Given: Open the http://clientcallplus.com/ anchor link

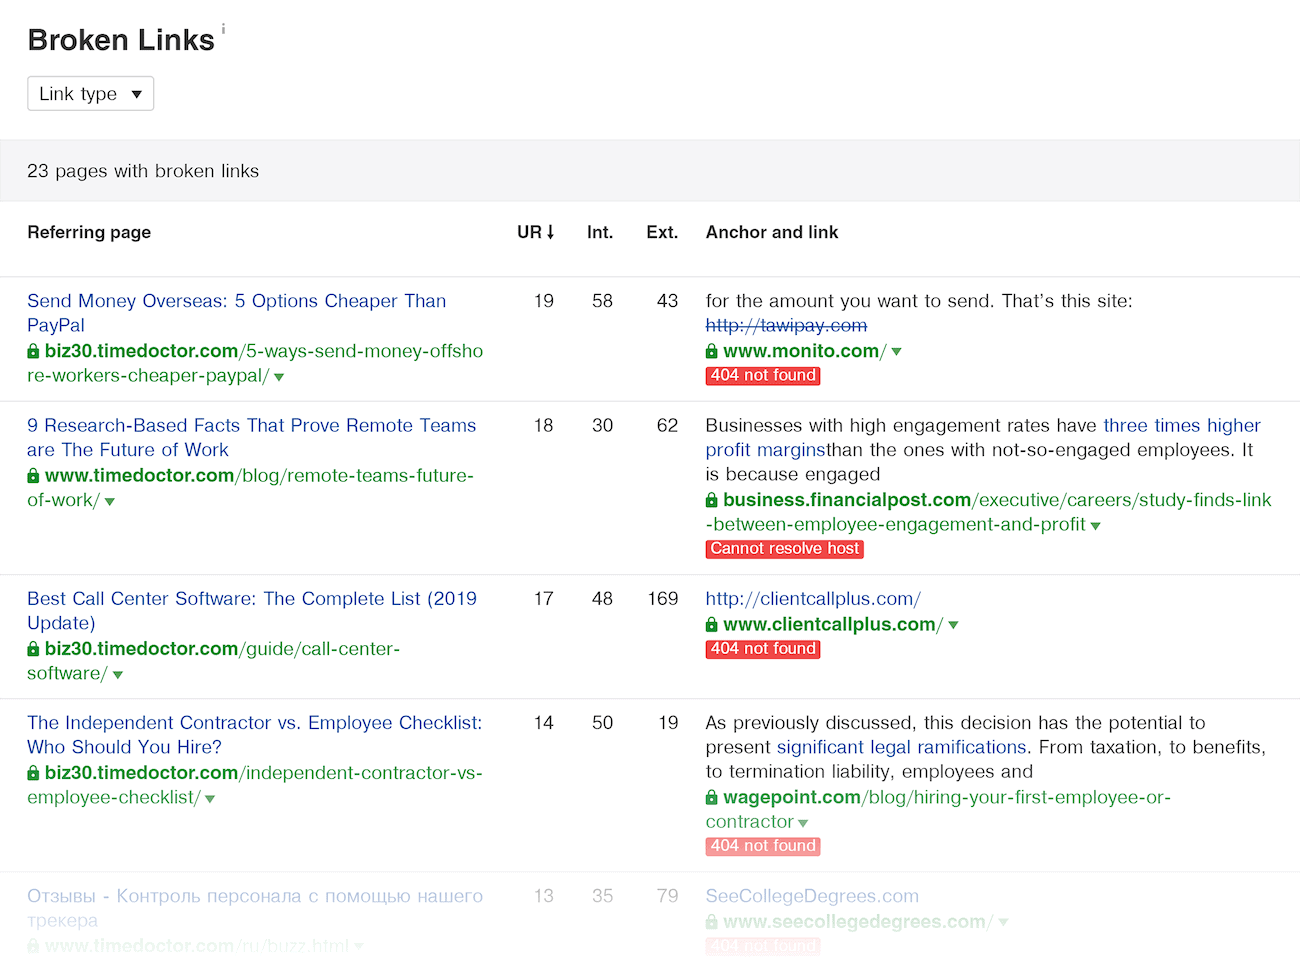Looking at the screenshot, I should (x=813, y=599).
